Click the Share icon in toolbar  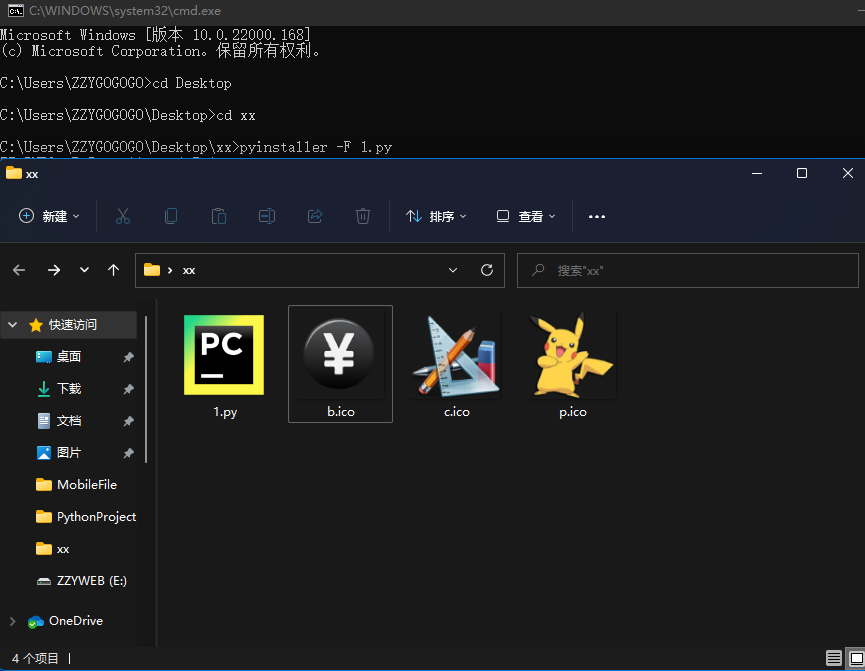(x=315, y=216)
